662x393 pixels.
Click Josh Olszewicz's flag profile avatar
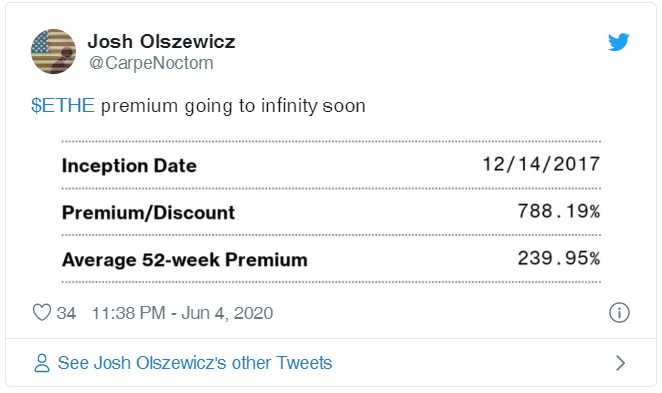tap(54, 51)
